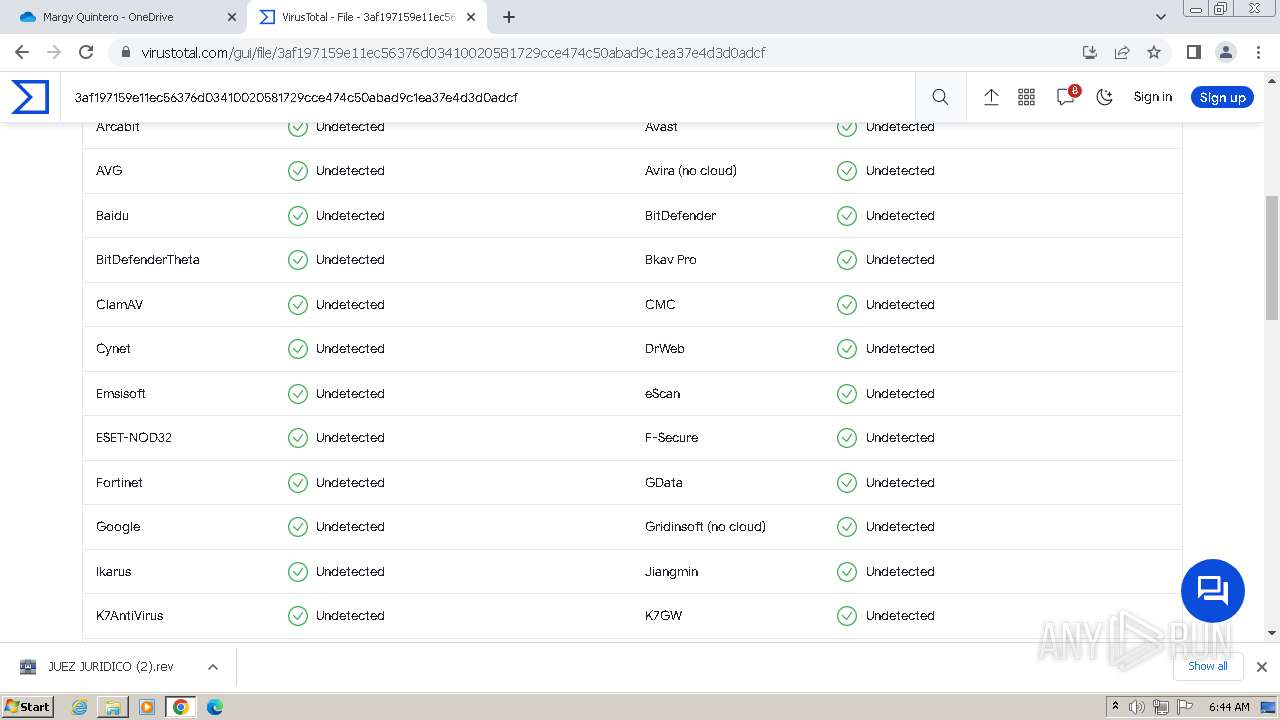Click the upload file icon

tap(991, 97)
